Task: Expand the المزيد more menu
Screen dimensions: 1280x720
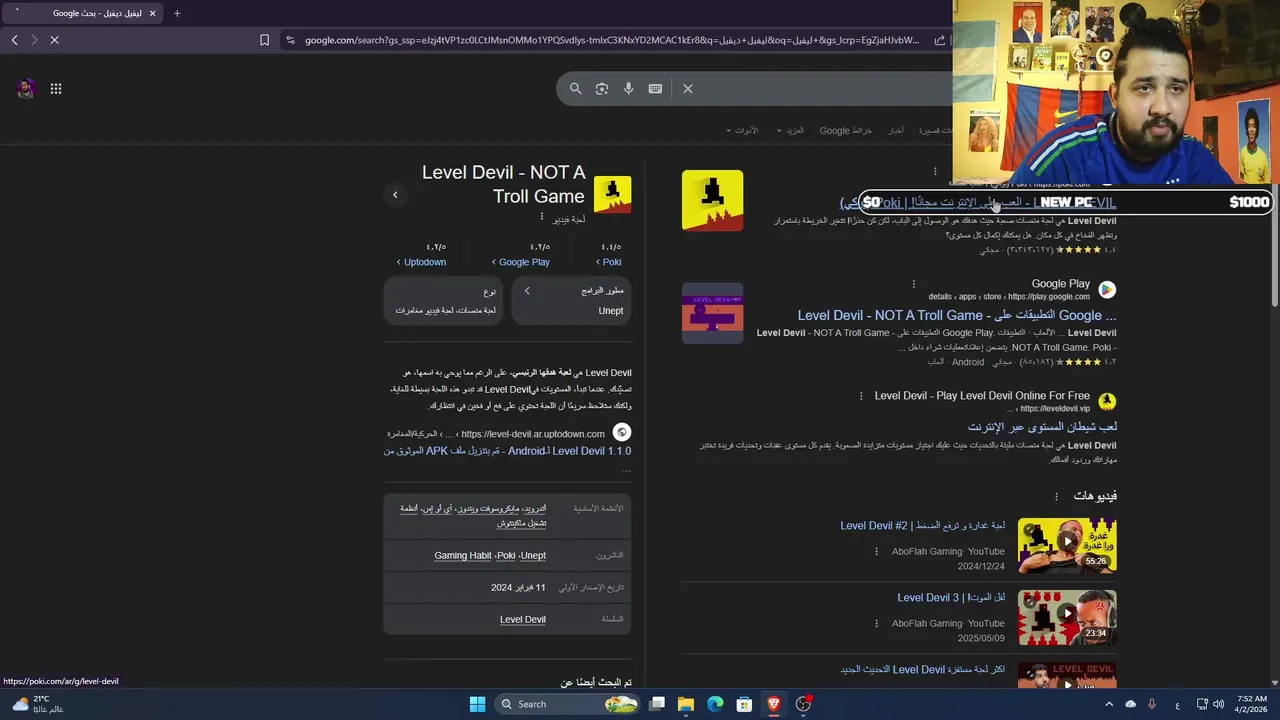Action: pos(790,130)
